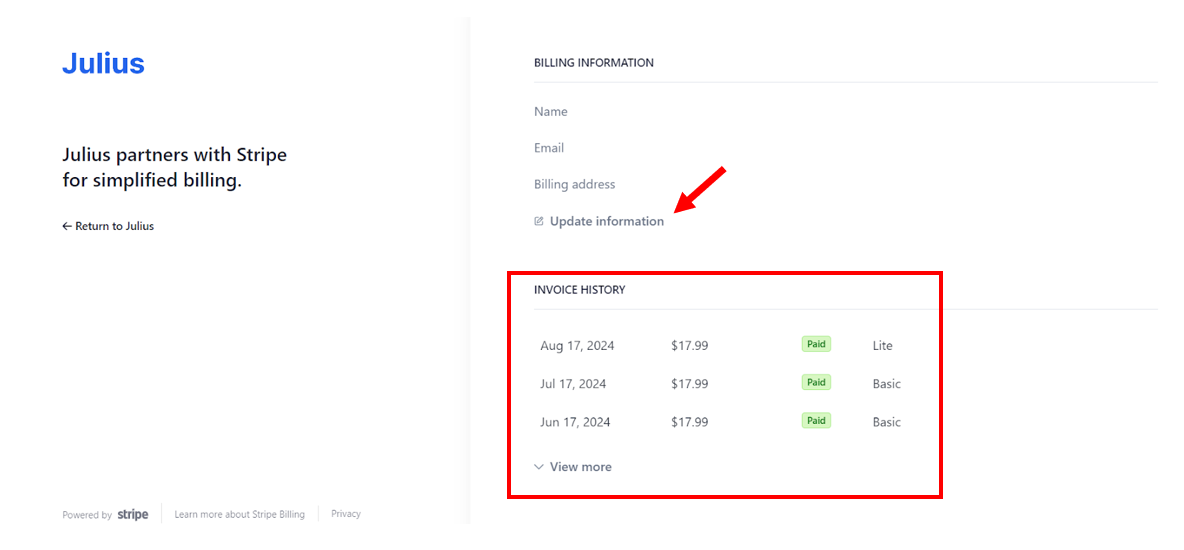Click the Email field label
The height and width of the screenshot is (550, 1184).
[x=549, y=148]
